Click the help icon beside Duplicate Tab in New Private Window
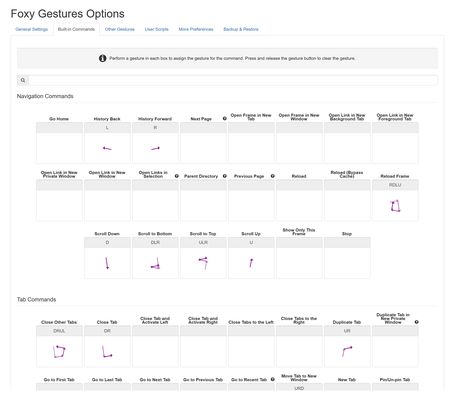The image size is (455, 400). [417, 322]
